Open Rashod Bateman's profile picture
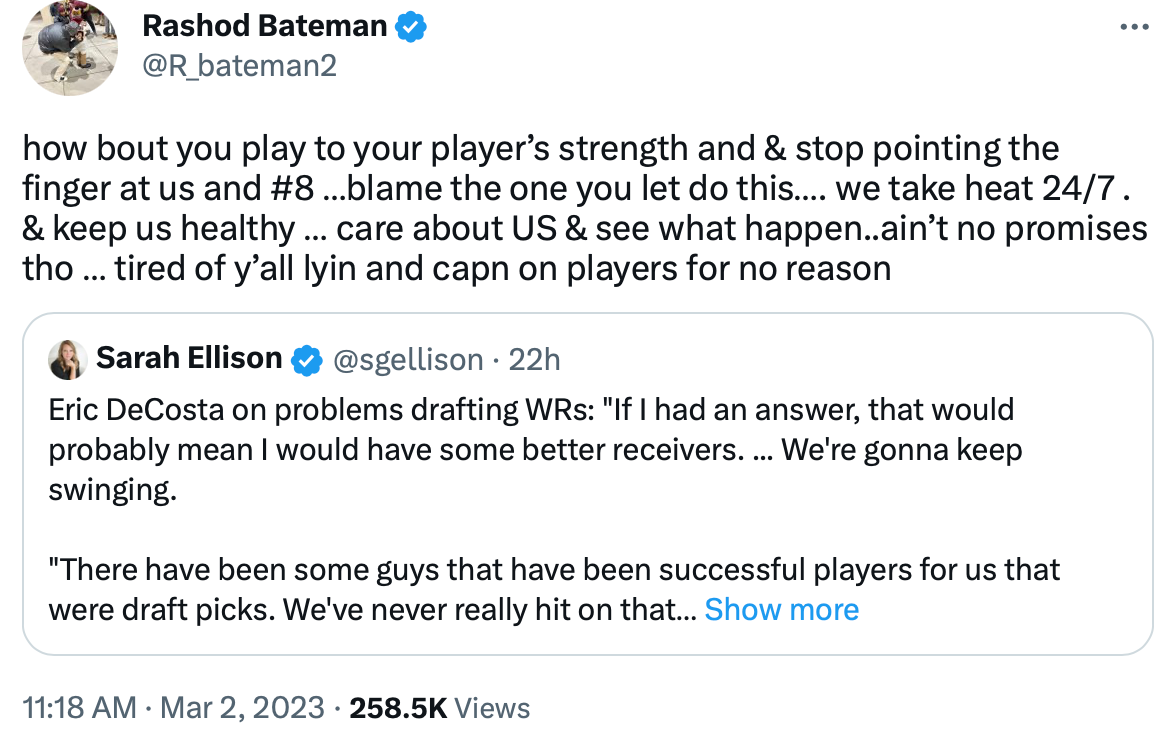The image size is (1176, 750). (x=70, y=47)
